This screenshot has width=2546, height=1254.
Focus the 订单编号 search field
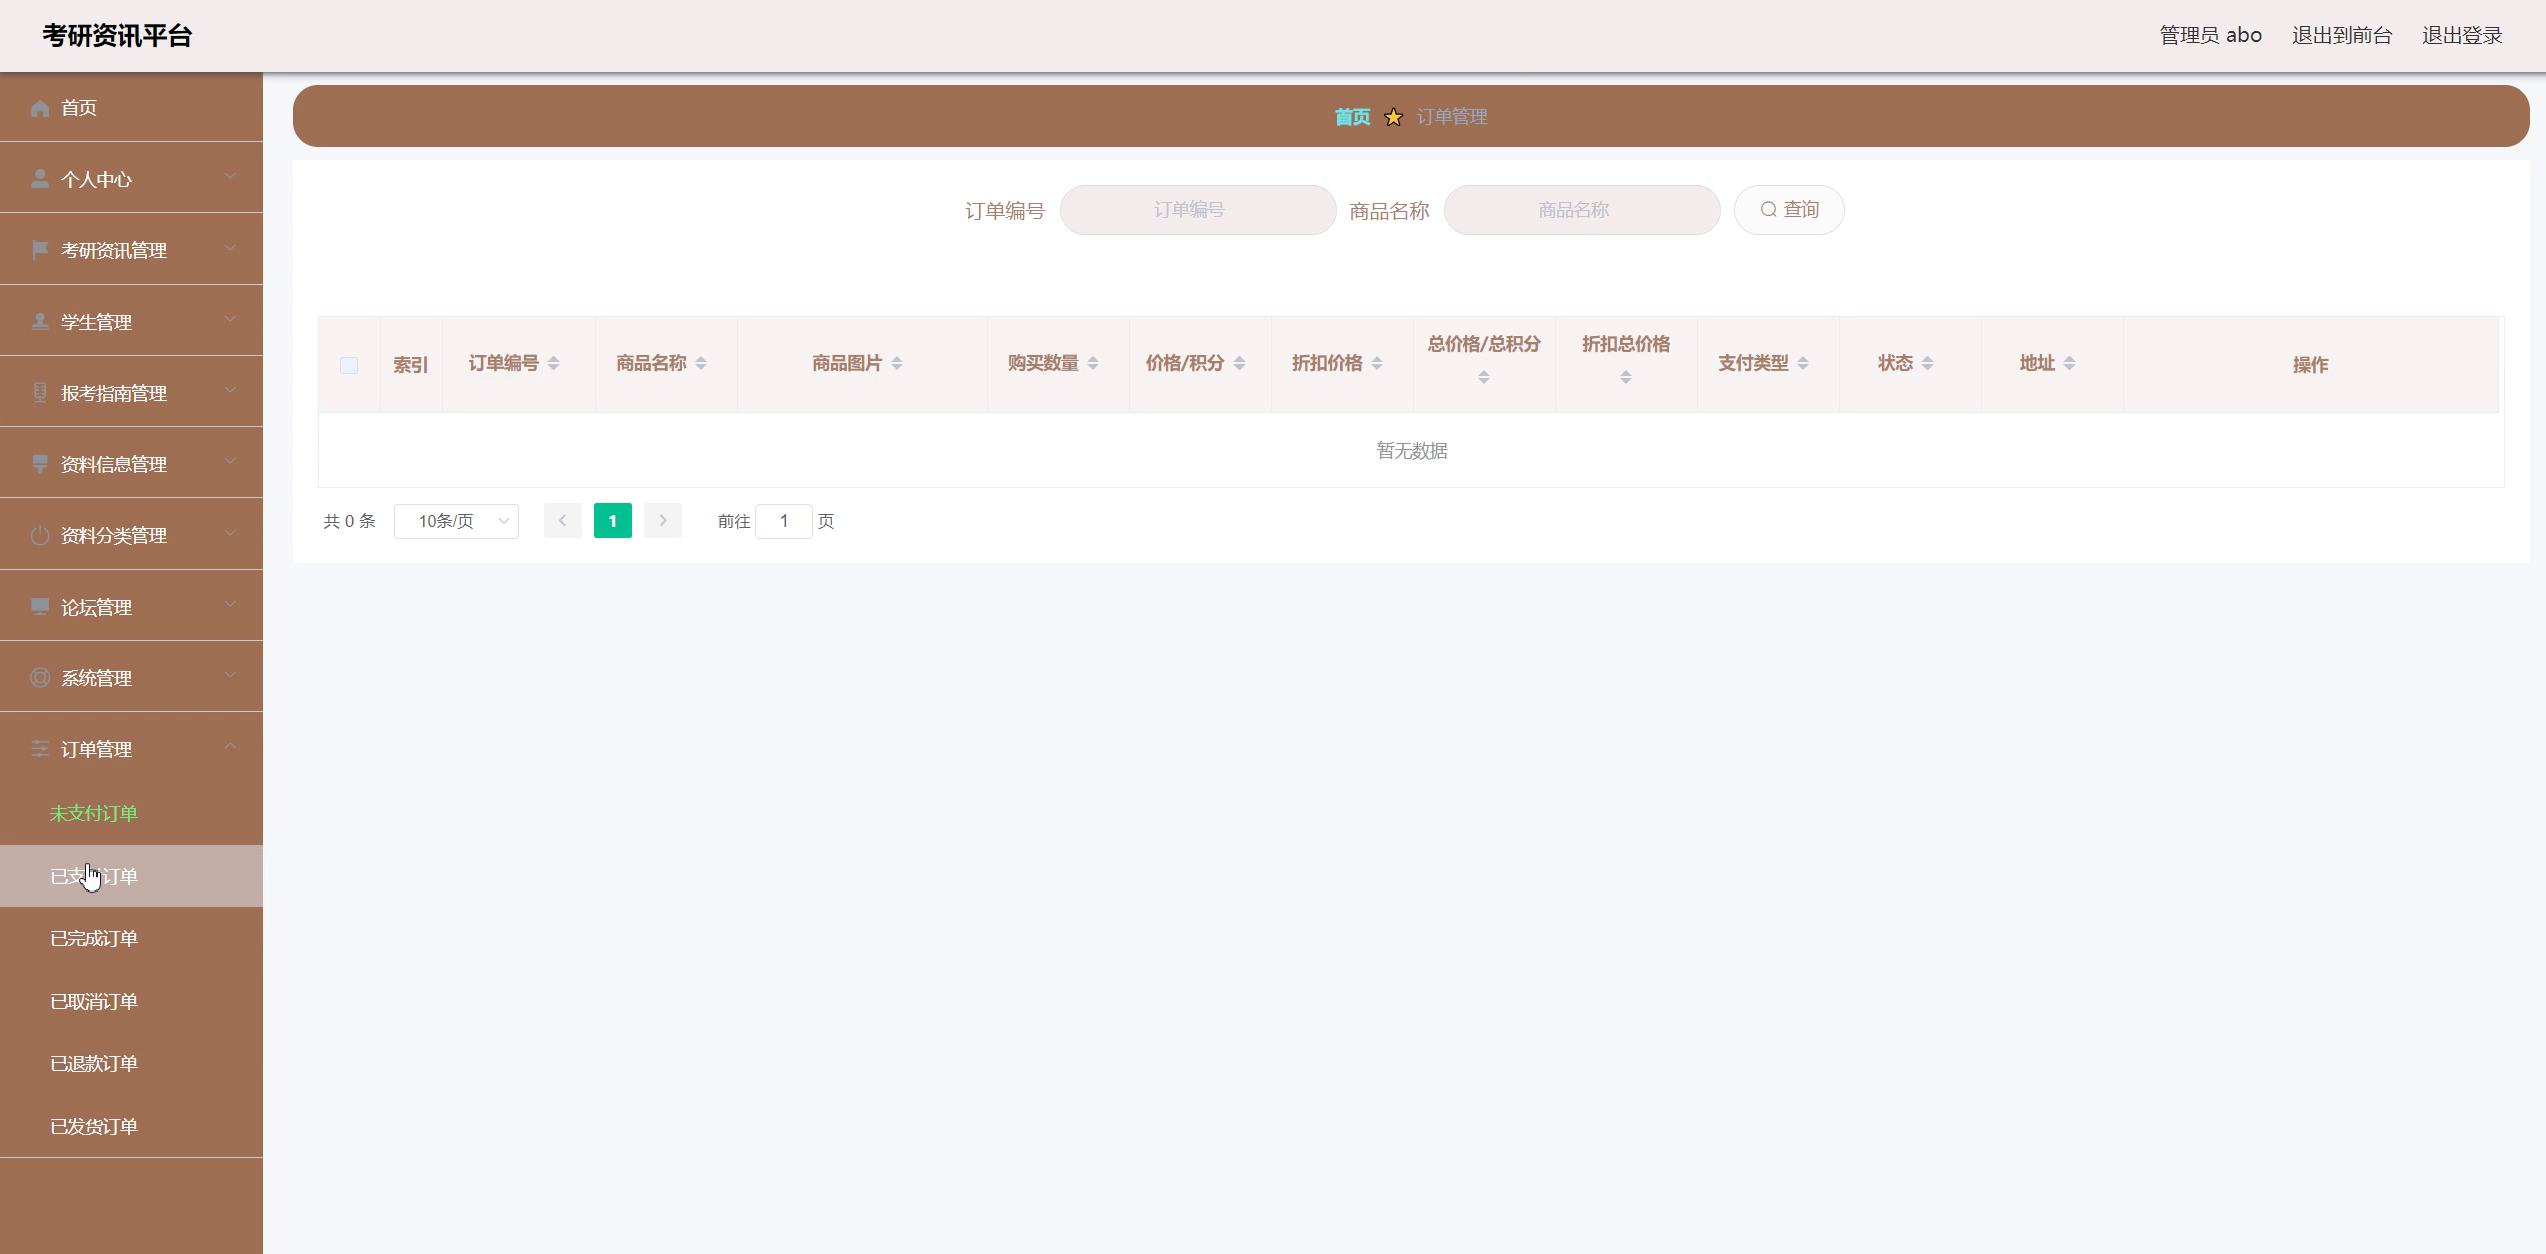pos(1198,210)
